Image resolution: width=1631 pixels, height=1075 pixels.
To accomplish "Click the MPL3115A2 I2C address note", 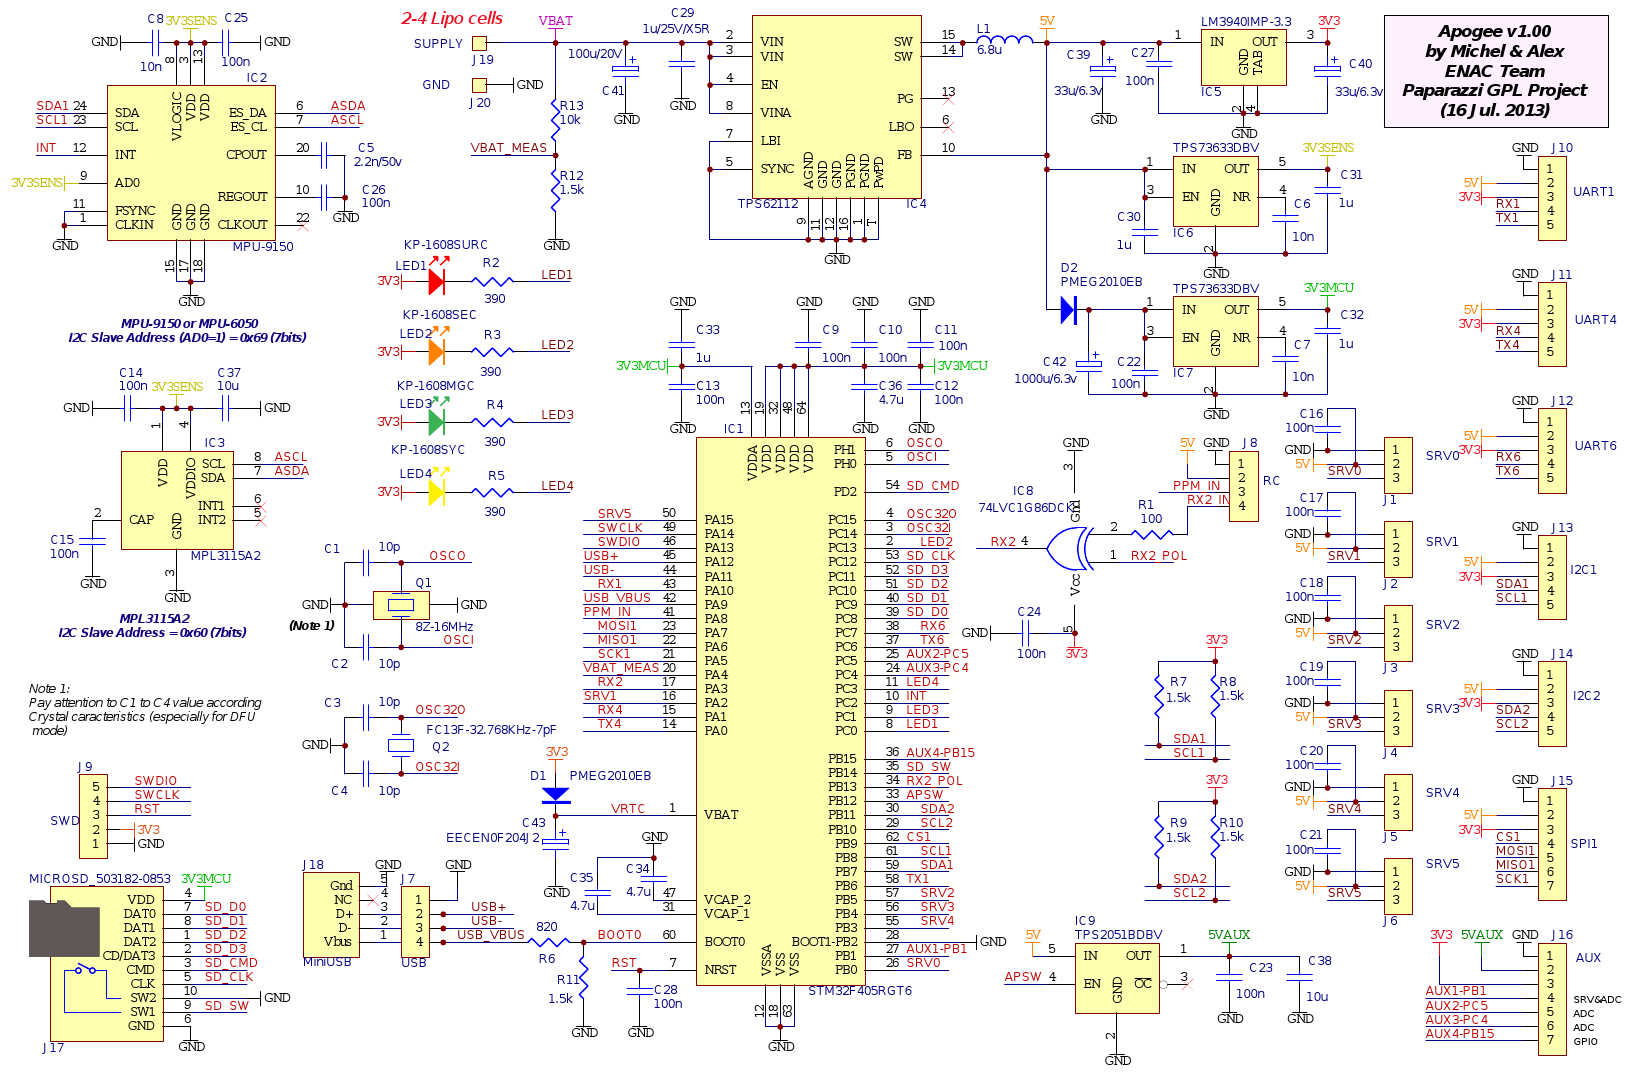I will 153,626.
